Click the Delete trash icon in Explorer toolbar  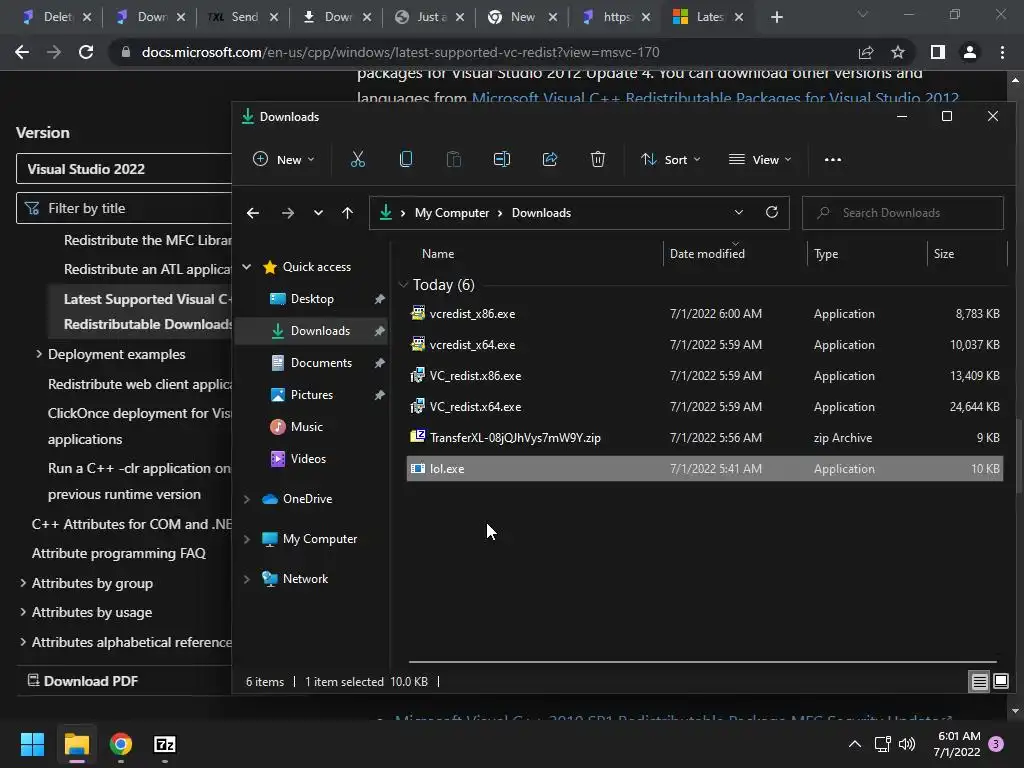(598, 159)
